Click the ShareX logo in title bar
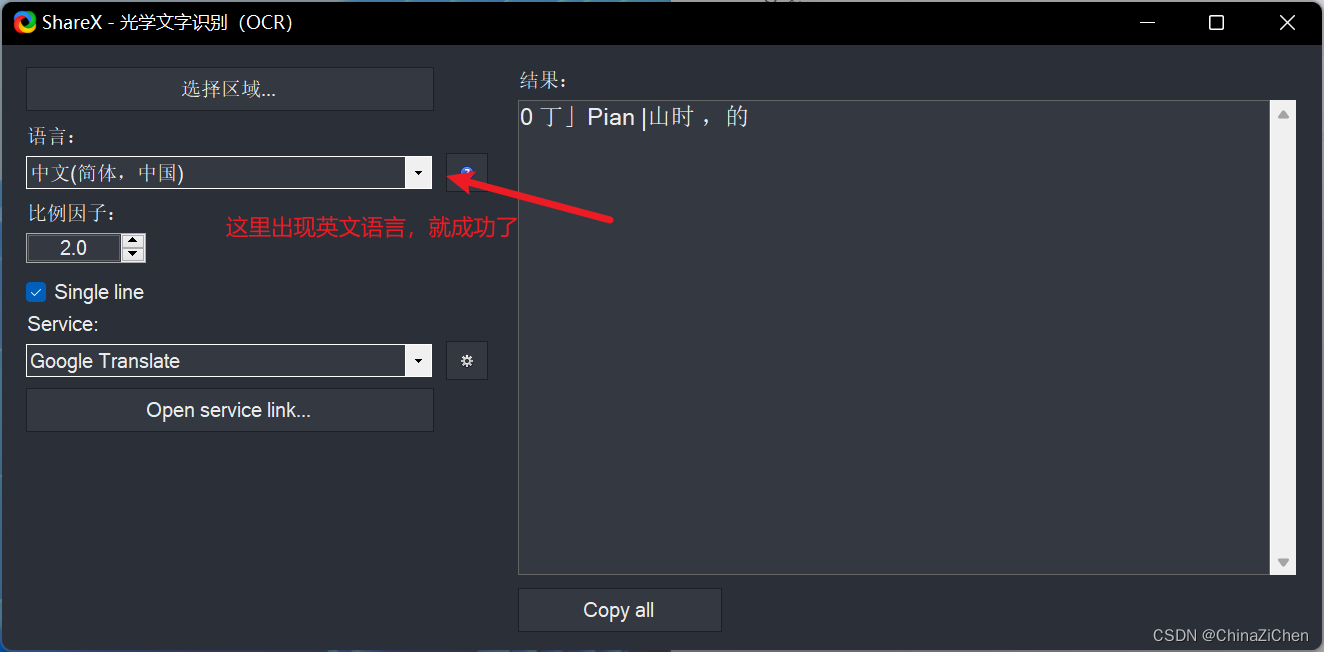The height and width of the screenshot is (652, 1324). click(25, 22)
